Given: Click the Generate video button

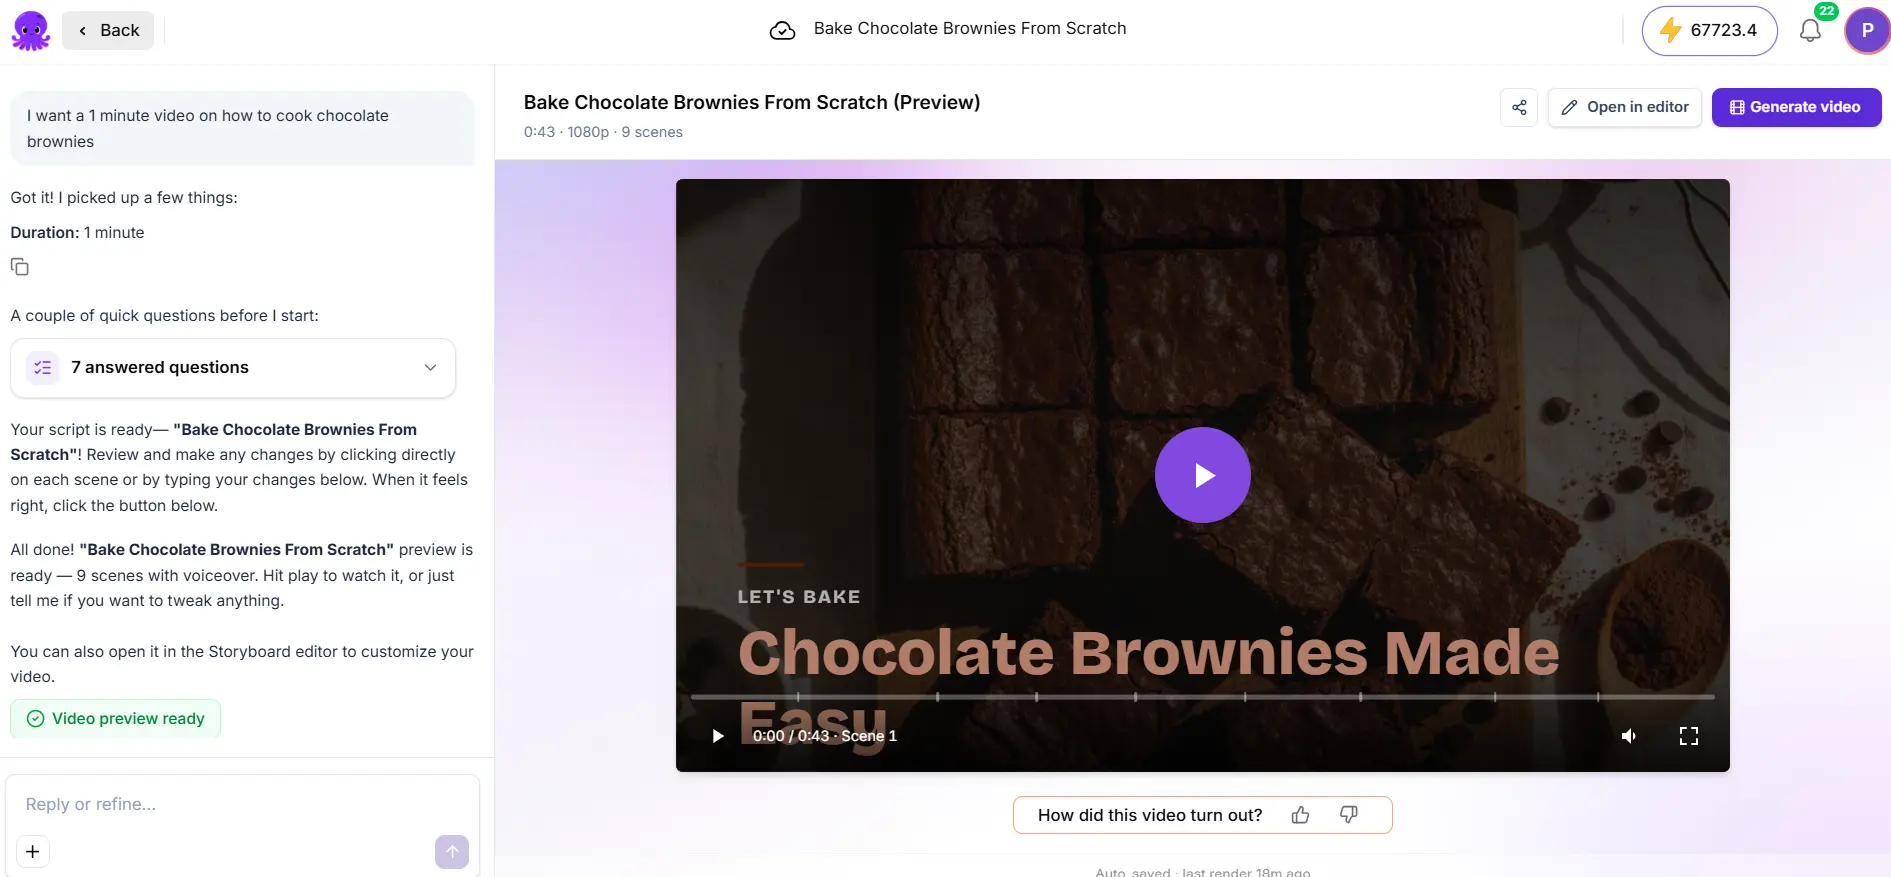Looking at the screenshot, I should (x=1796, y=107).
